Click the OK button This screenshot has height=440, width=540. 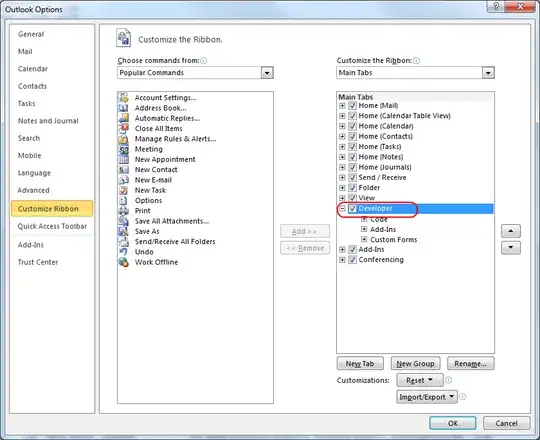pos(453,423)
